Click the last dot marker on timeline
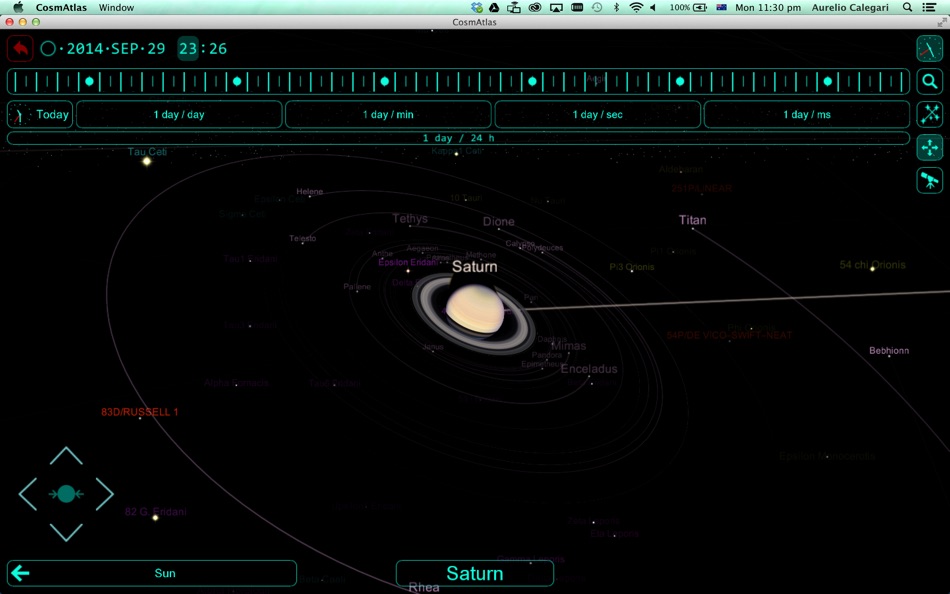 828,81
